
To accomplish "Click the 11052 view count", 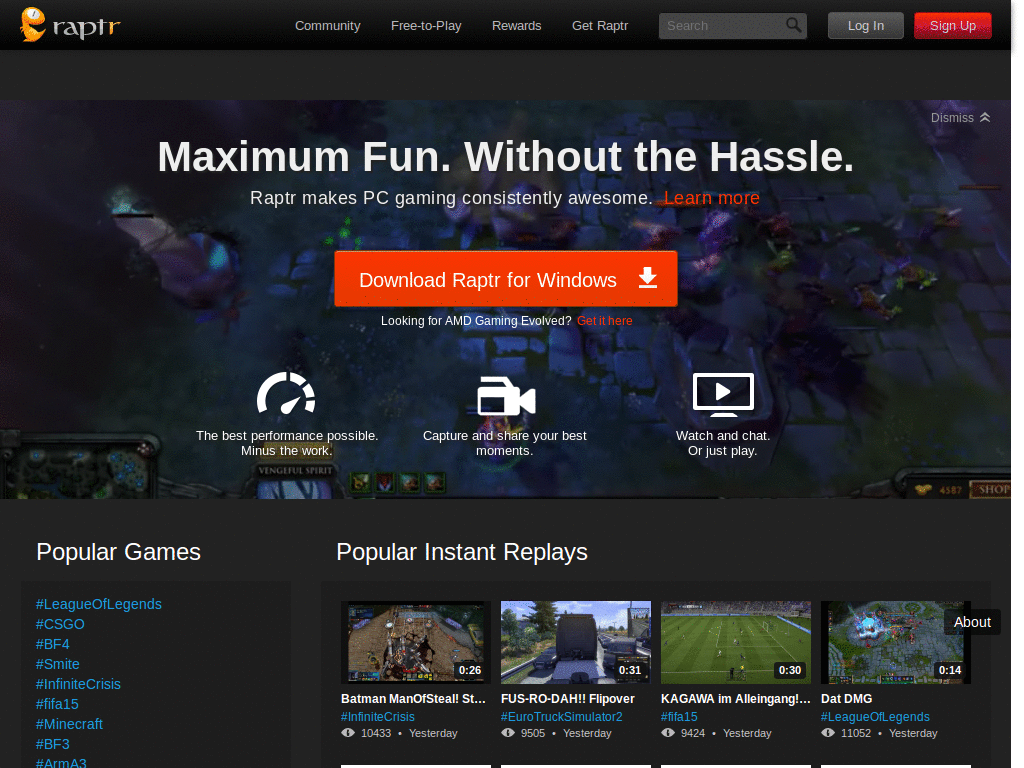I will [856, 733].
